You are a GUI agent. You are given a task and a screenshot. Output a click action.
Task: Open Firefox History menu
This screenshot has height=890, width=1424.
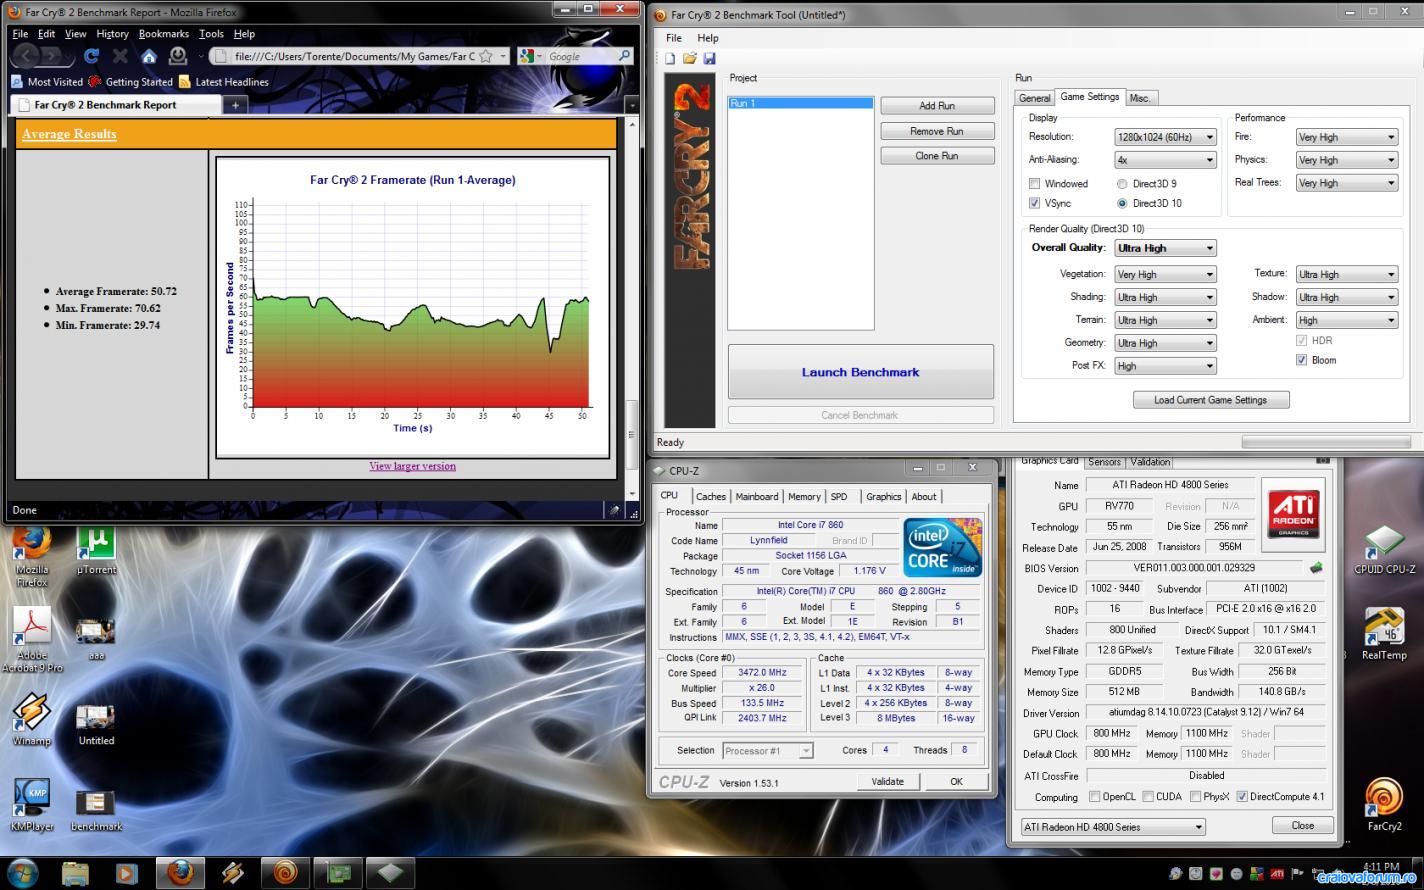tap(112, 34)
